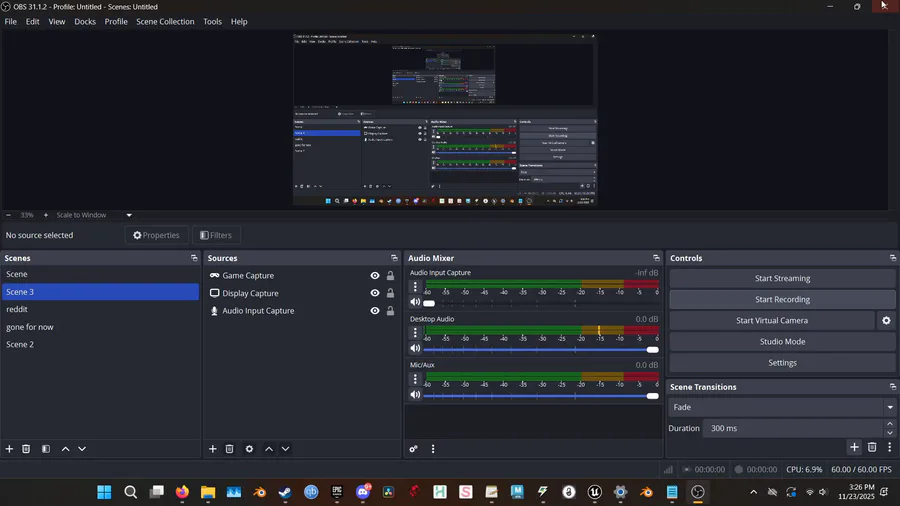Increase transition duration stepper up

[x=890, y=424]
